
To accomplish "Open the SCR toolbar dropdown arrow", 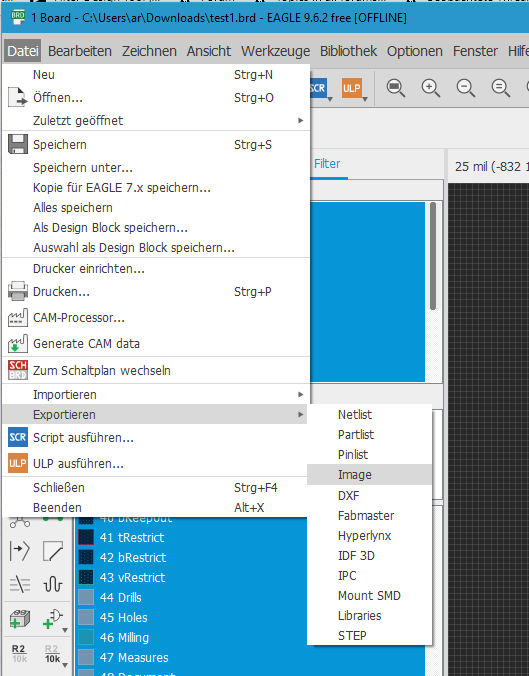I will coord(330,99).
